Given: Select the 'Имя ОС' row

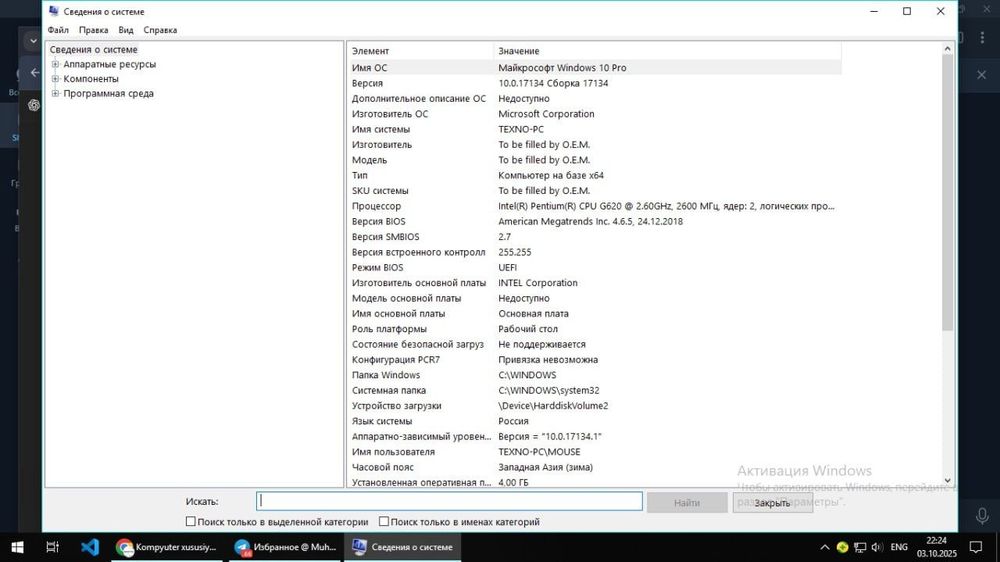Looking at the screenshot, I should pos(594,68).
